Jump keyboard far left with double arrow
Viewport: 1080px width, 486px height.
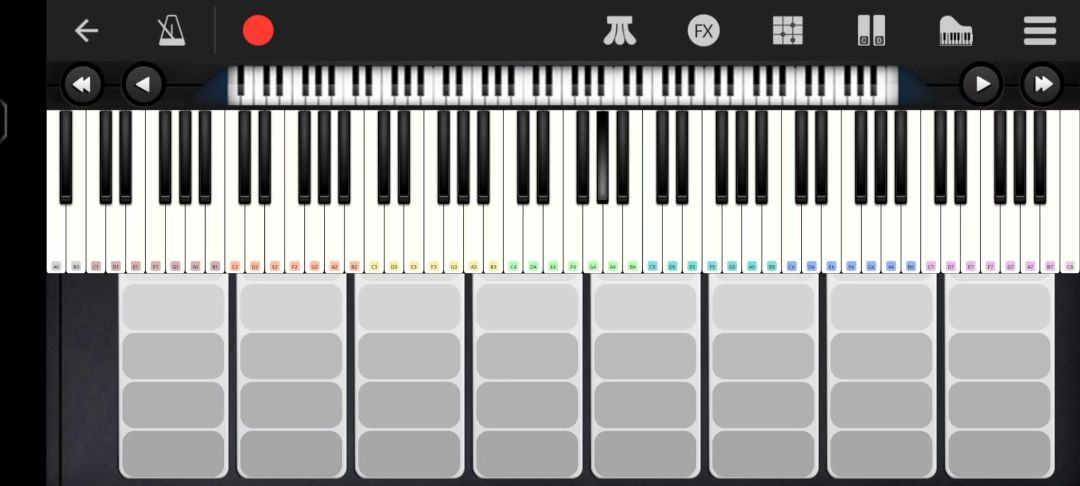click(83, 85)
